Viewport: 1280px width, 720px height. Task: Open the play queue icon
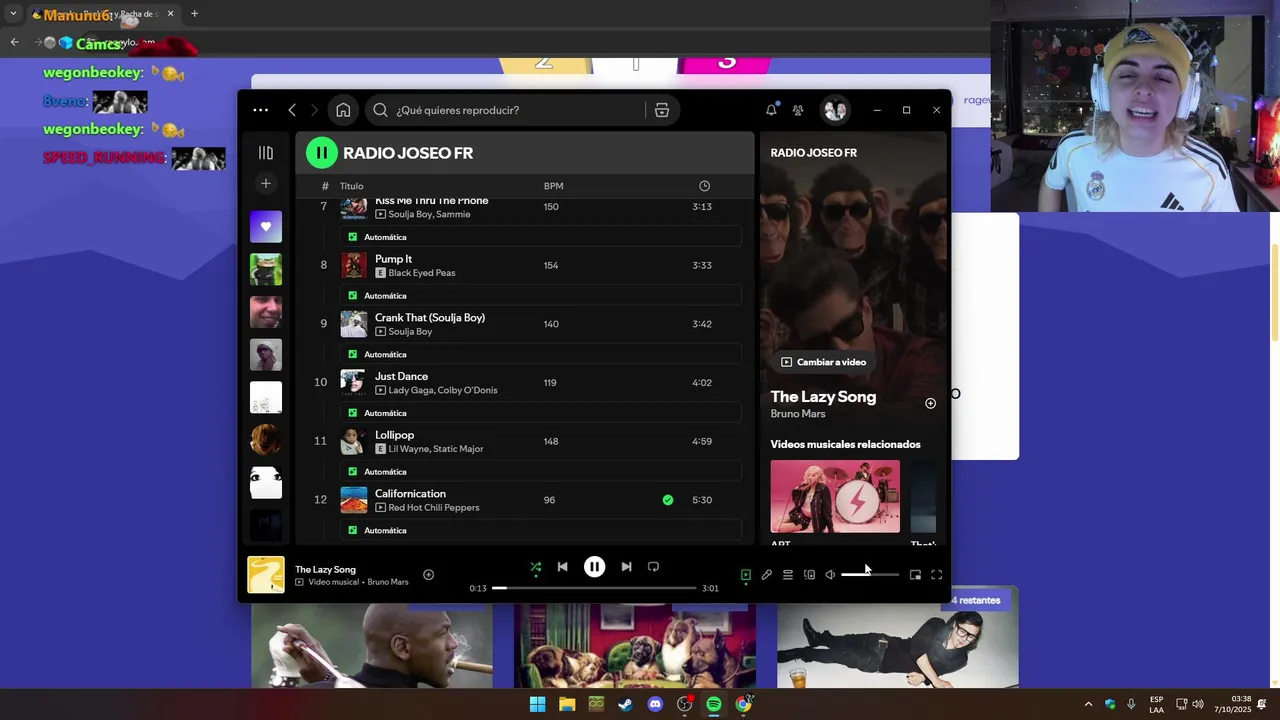[788, 575]
